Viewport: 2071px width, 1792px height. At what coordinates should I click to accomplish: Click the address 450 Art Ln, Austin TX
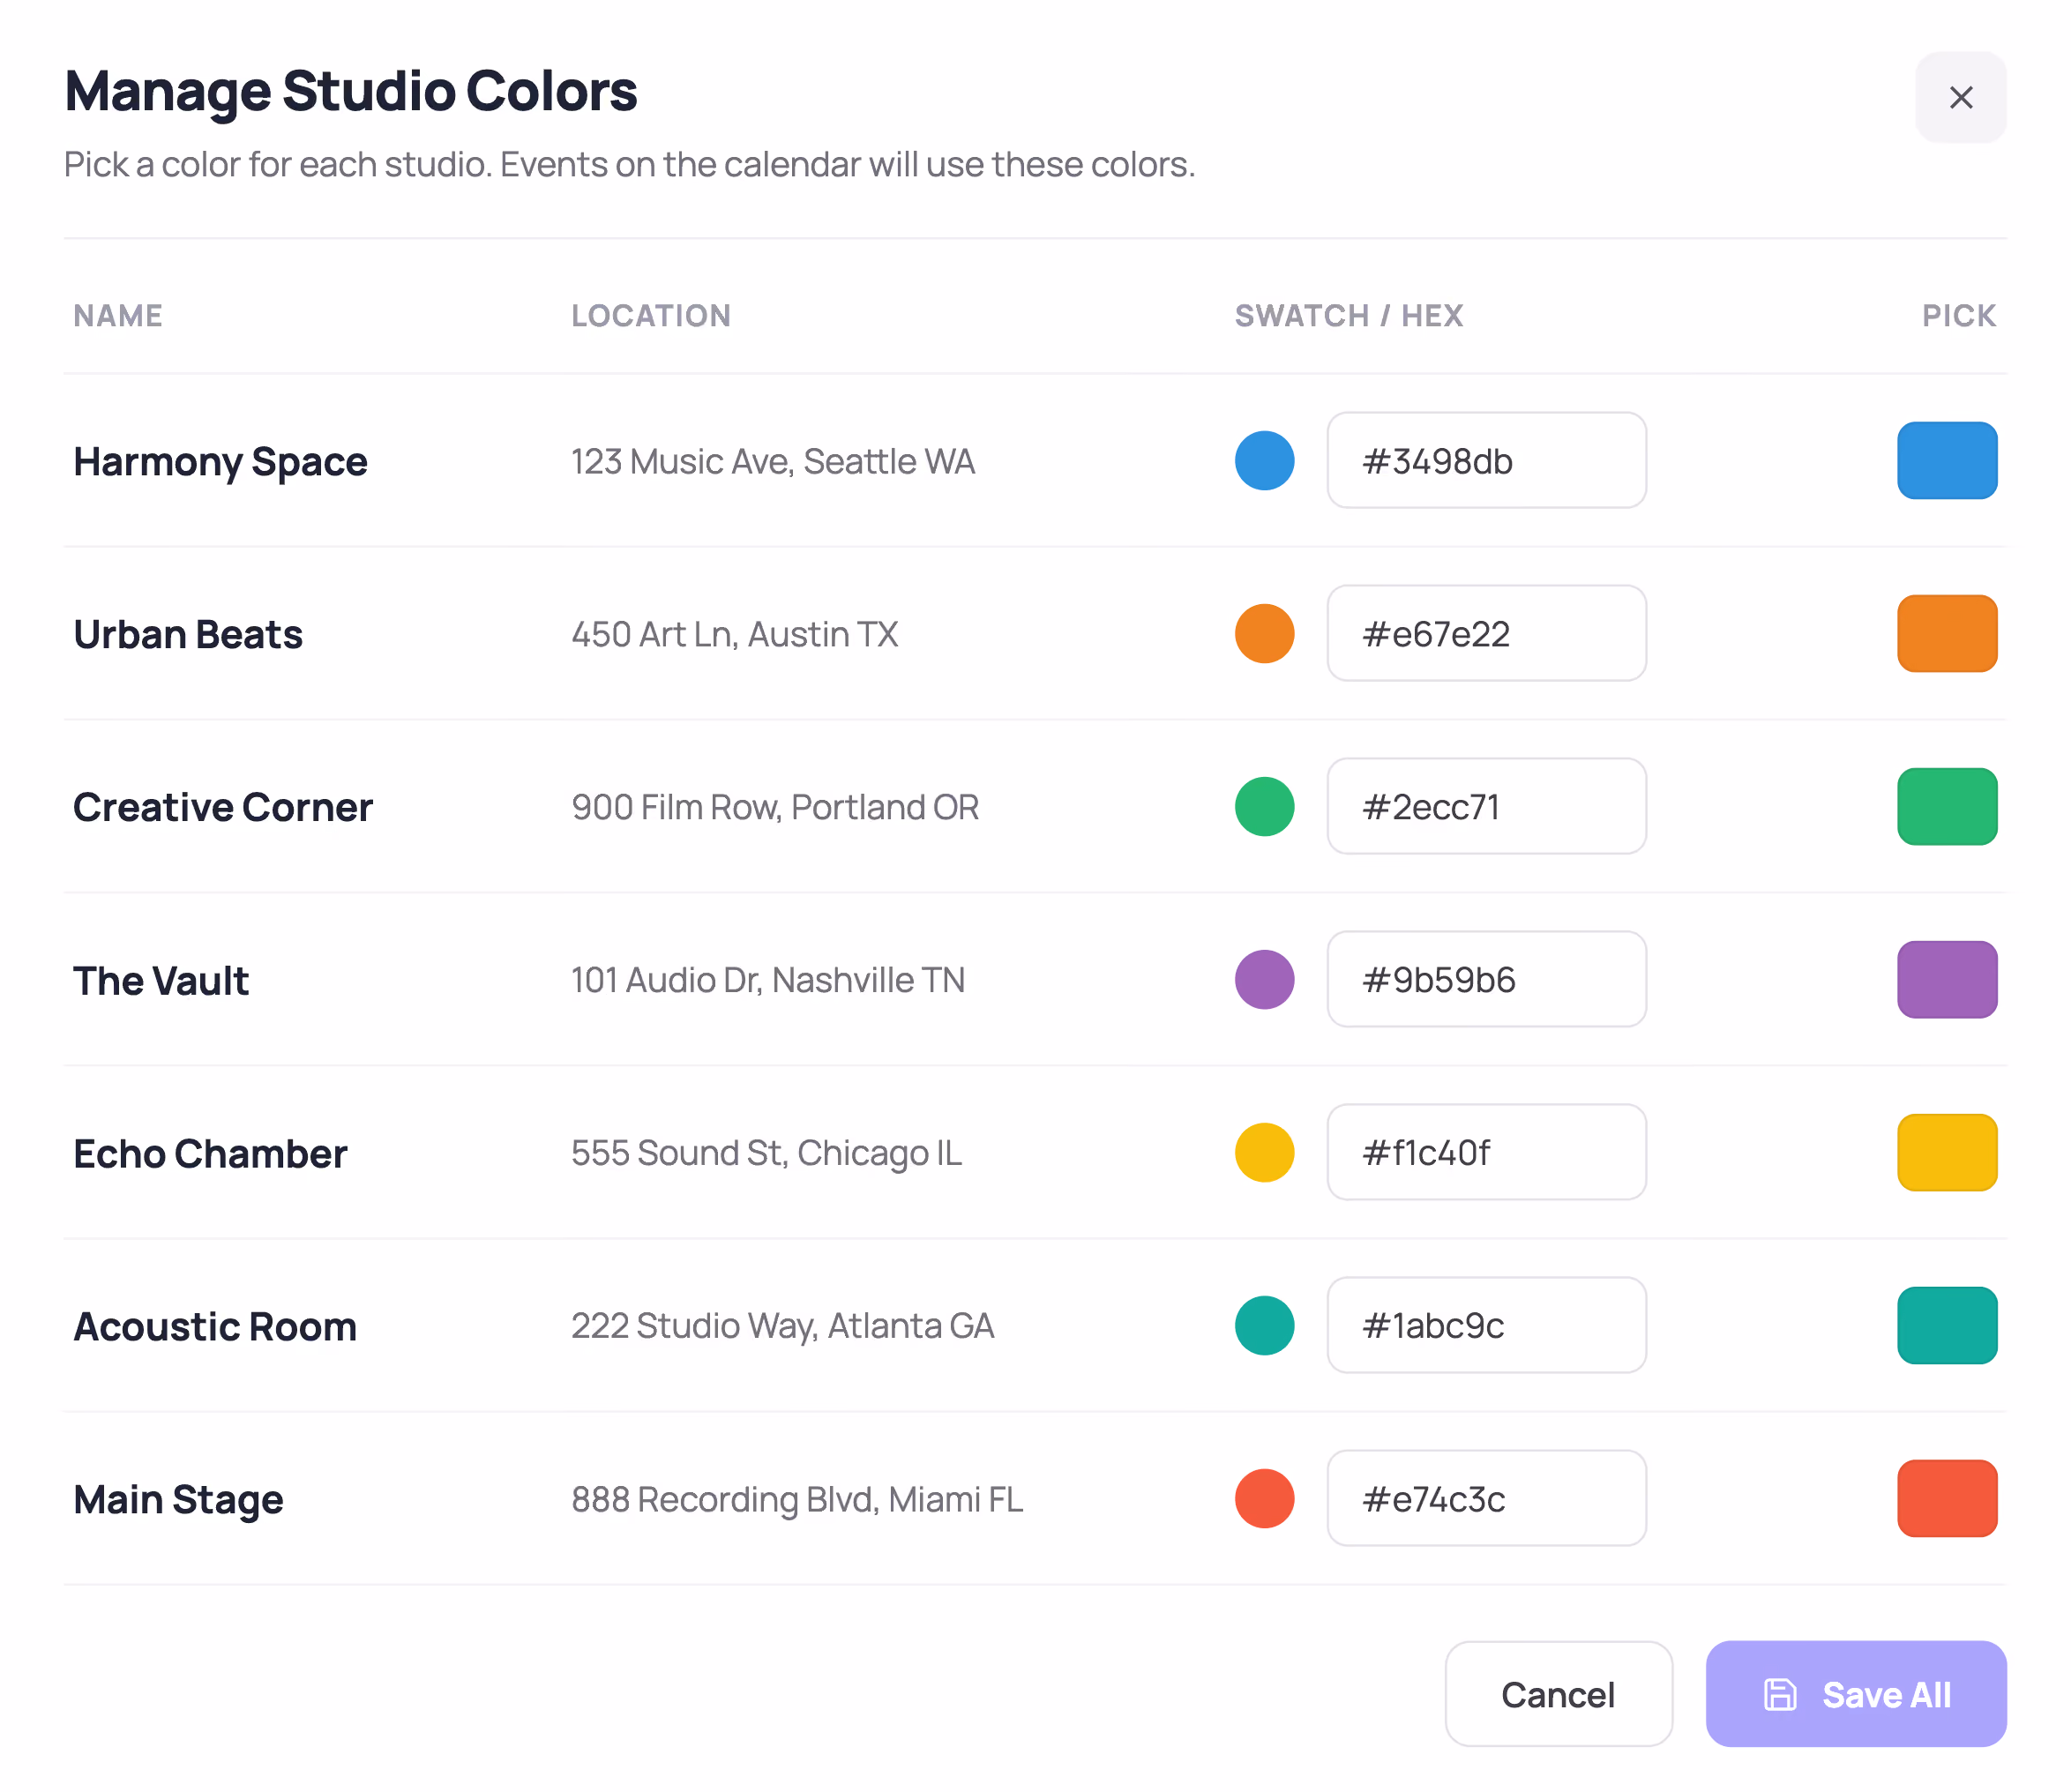pyautogui.click(x=735, y=634)
